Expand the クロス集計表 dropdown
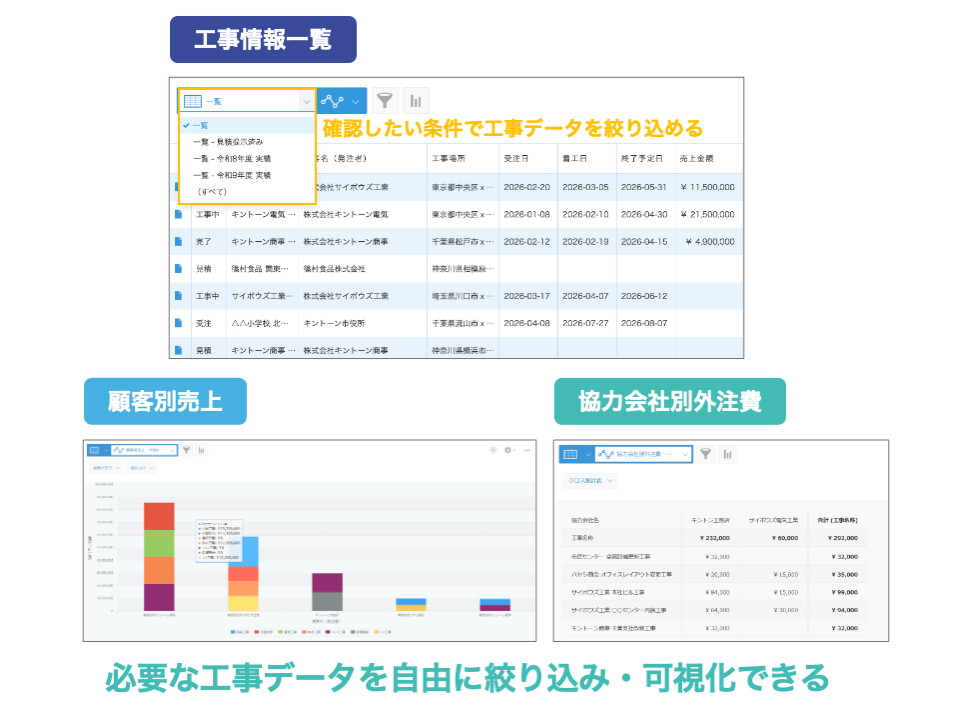 click(590, 481)
